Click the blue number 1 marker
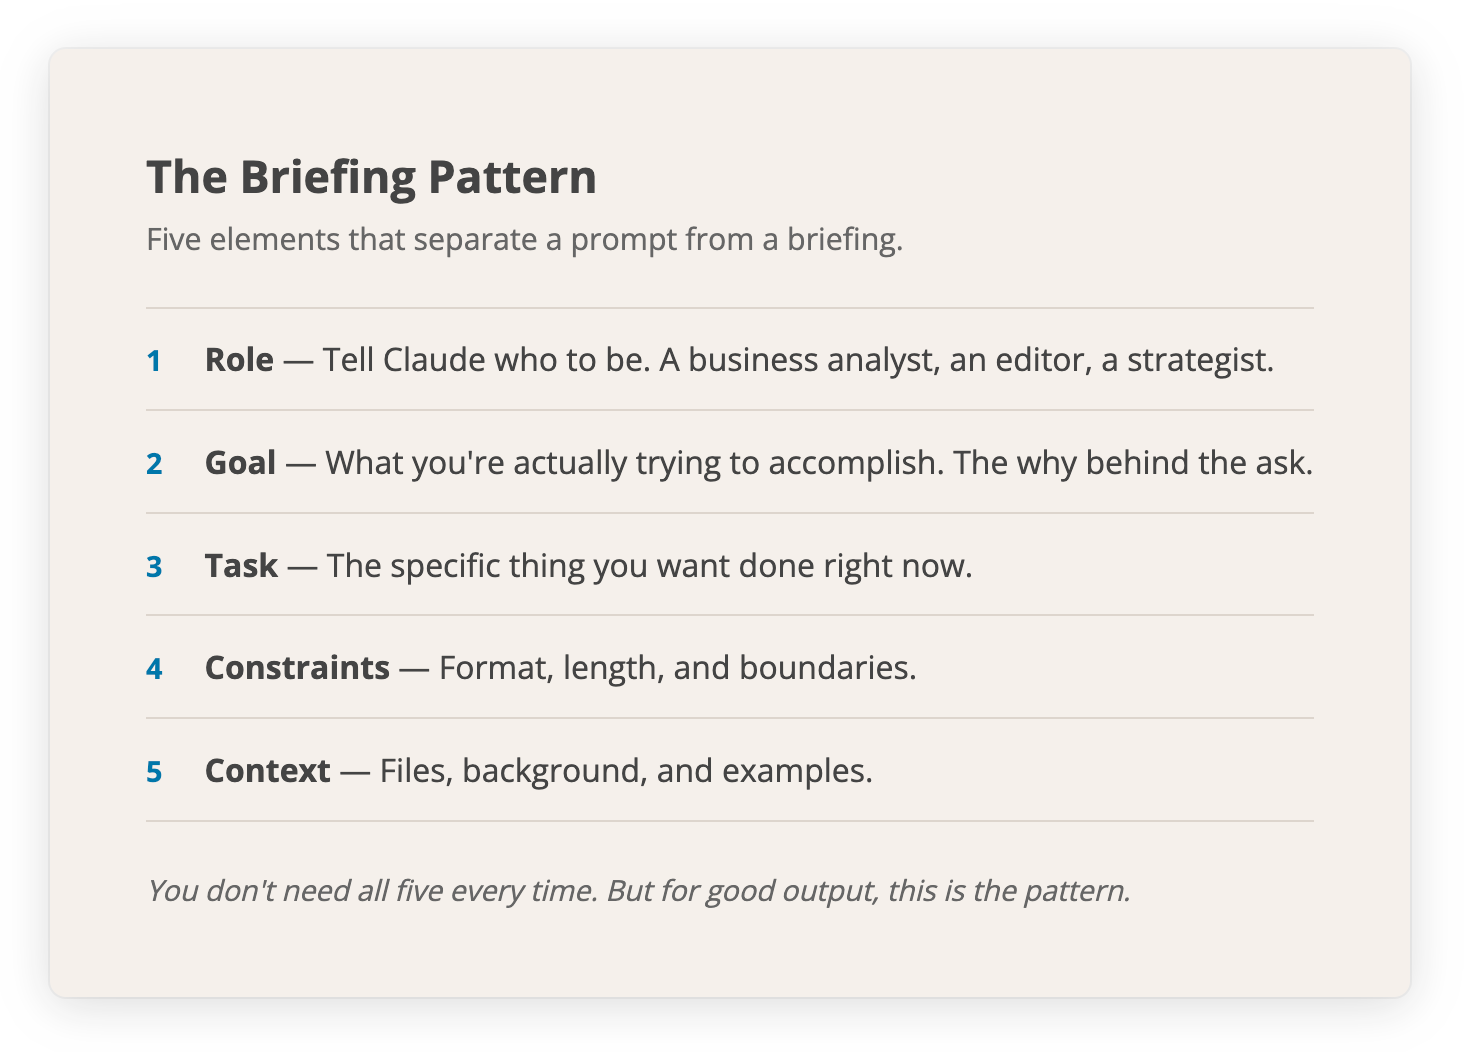The height and width of the screenshot is (1052, 1470). (154, 361)
